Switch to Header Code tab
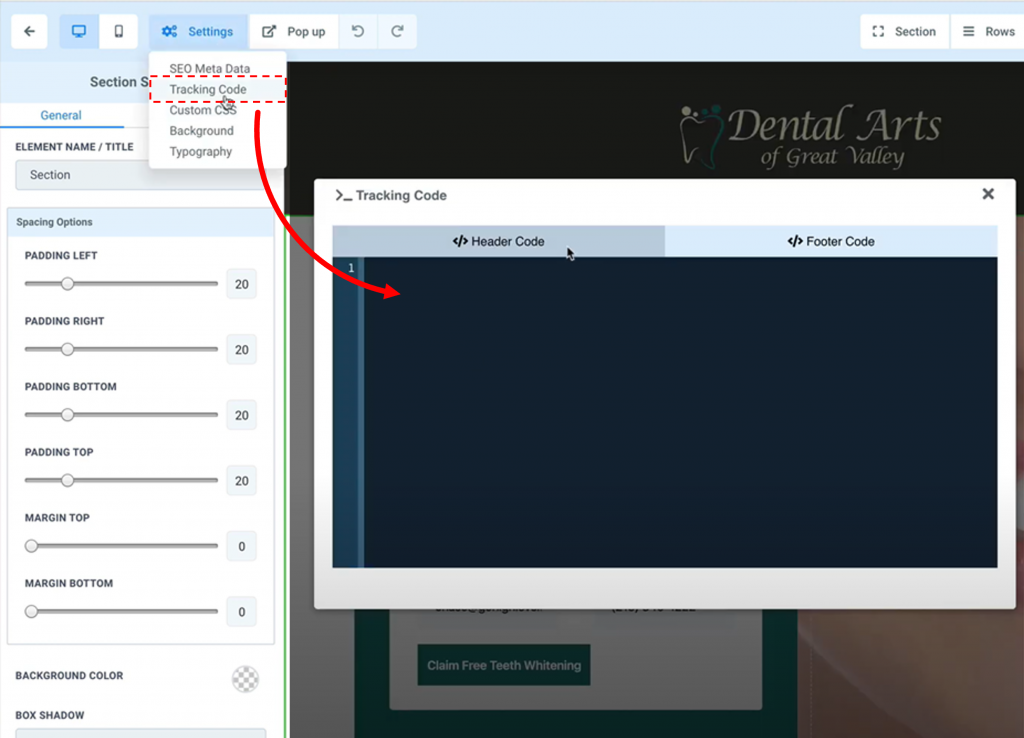1024x738 pixels. pyautogui.click(x=498, y=241)
